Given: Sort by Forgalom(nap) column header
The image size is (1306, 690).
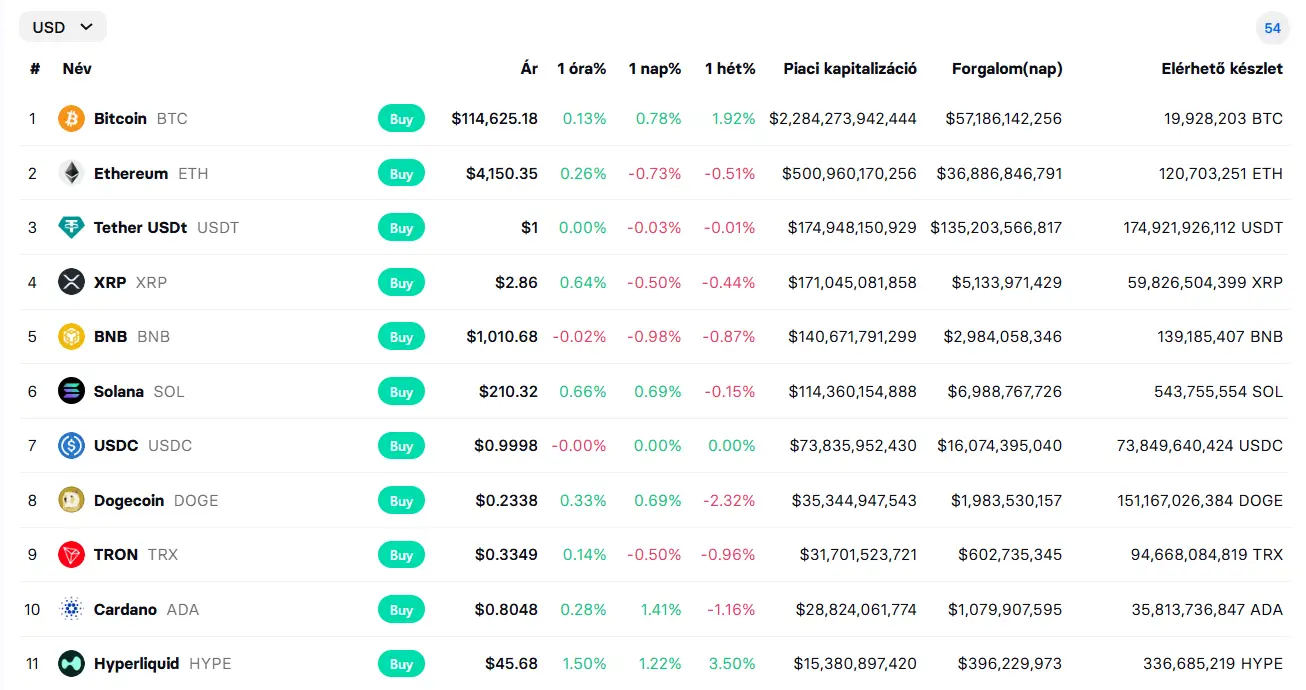Looking at the screenshot, I should 1007,69.
